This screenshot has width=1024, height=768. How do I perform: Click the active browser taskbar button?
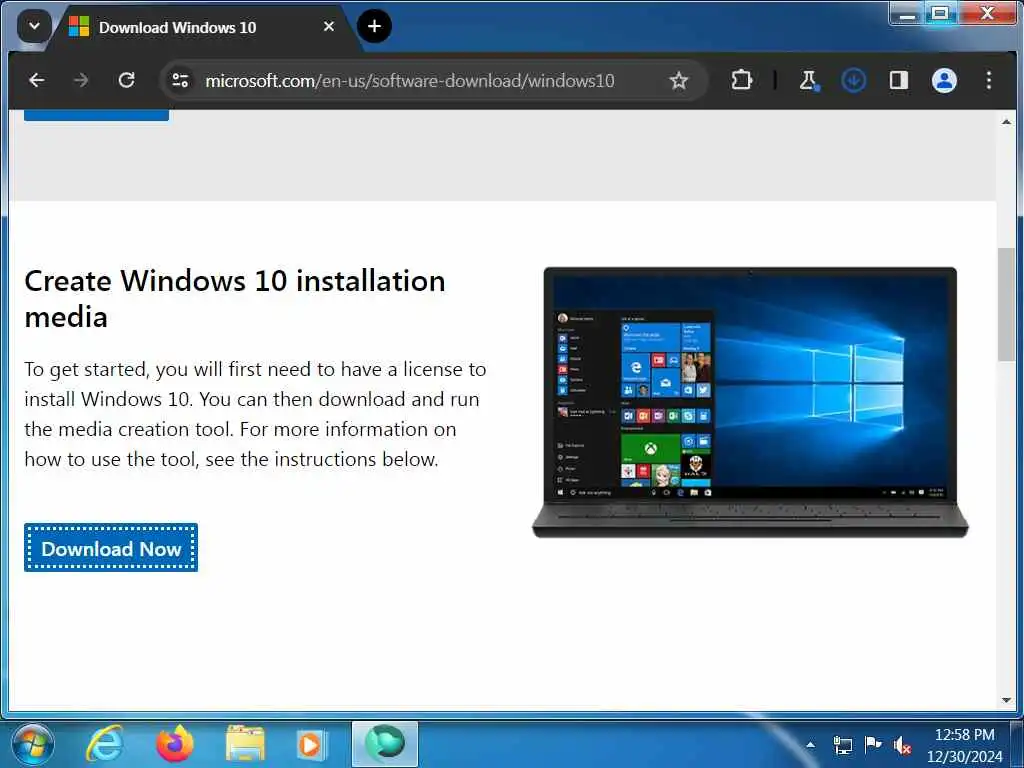click(385, 744)
